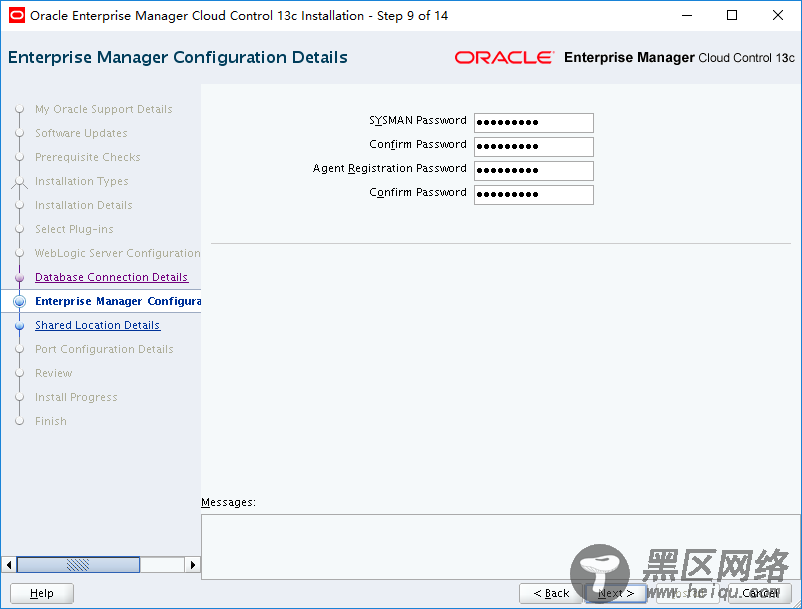Click the Review step
This screenshot has width=802, height=609.
54,373
